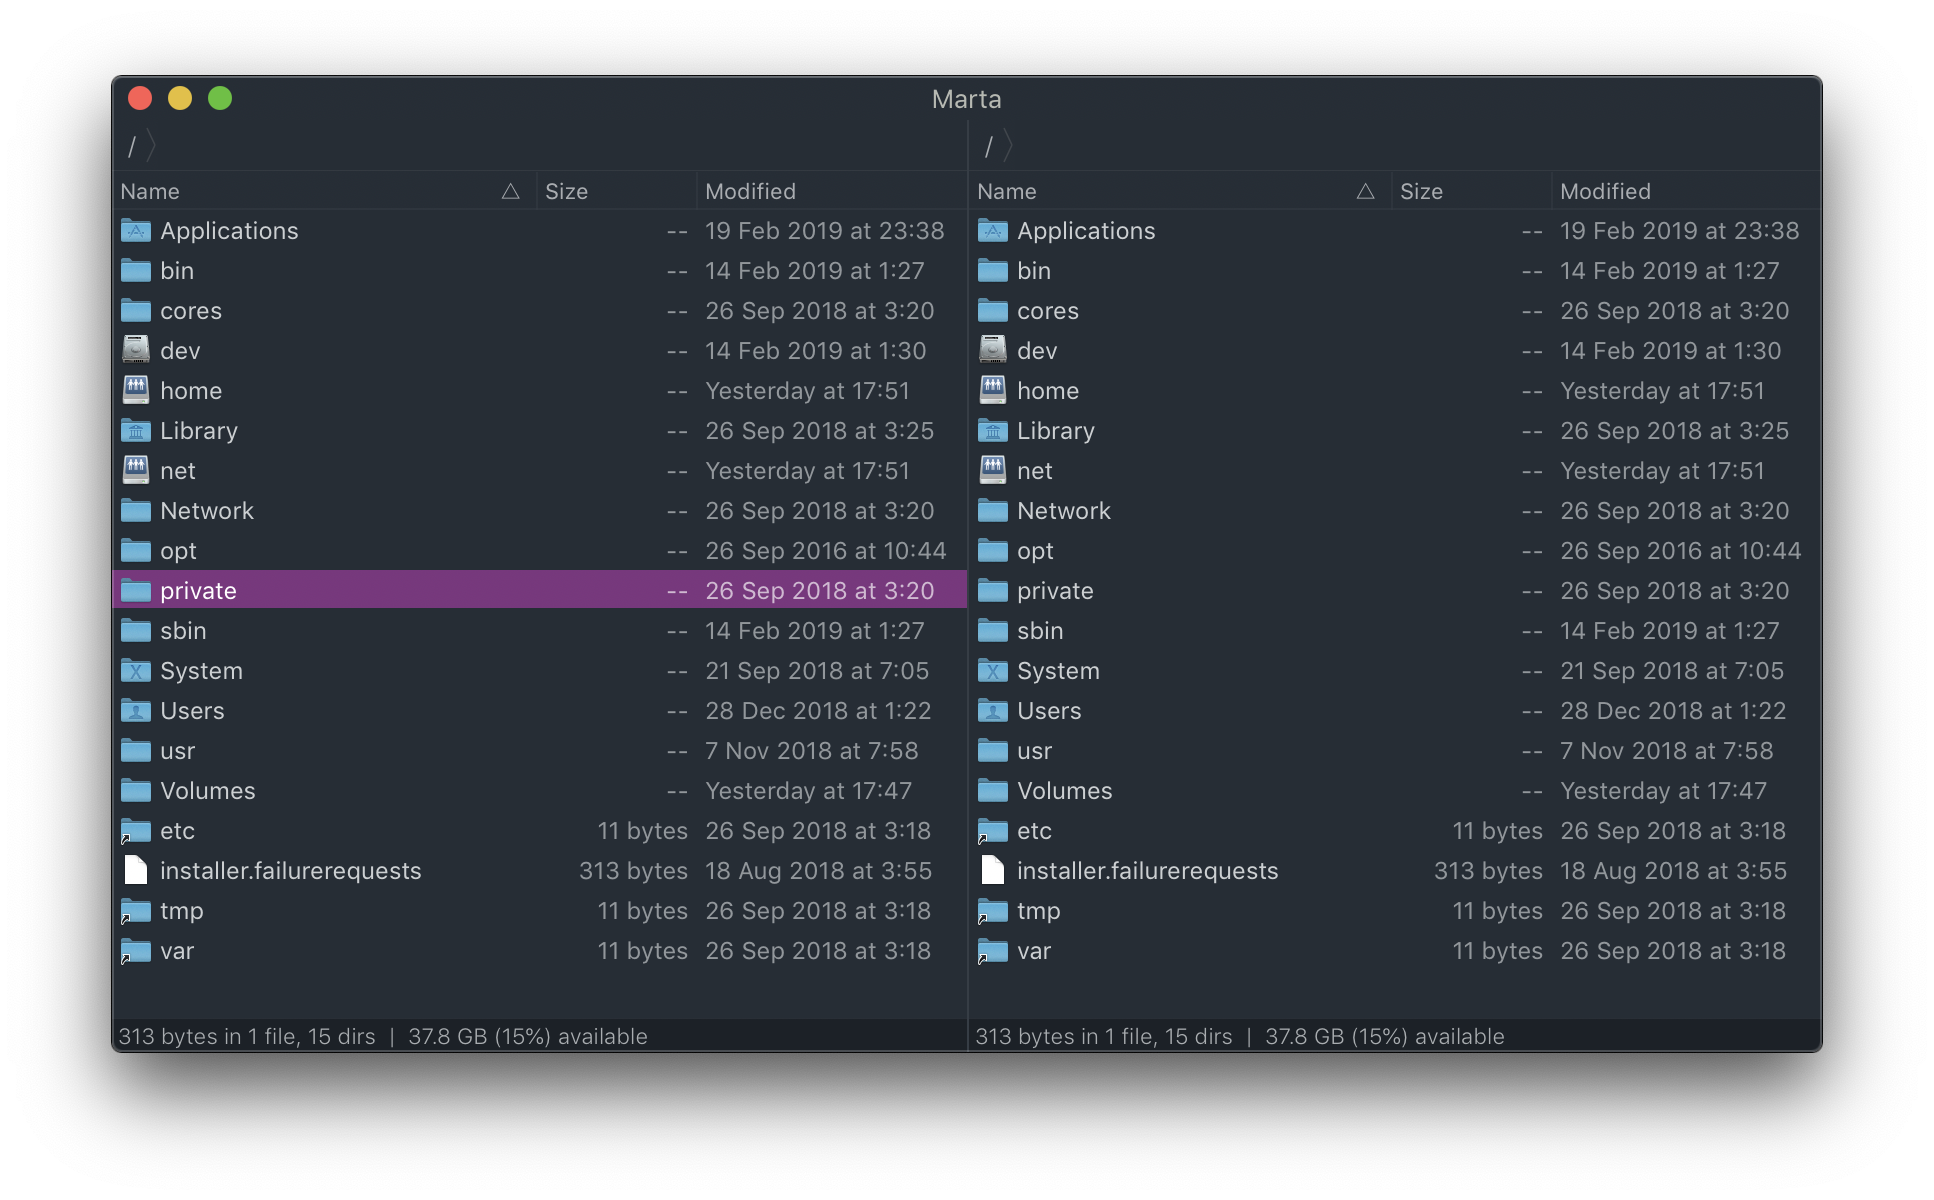The height and width of the screenshot is (1200, 1934).
Task: Select the net network volume icon in right pane
Action: click(993, 470)
